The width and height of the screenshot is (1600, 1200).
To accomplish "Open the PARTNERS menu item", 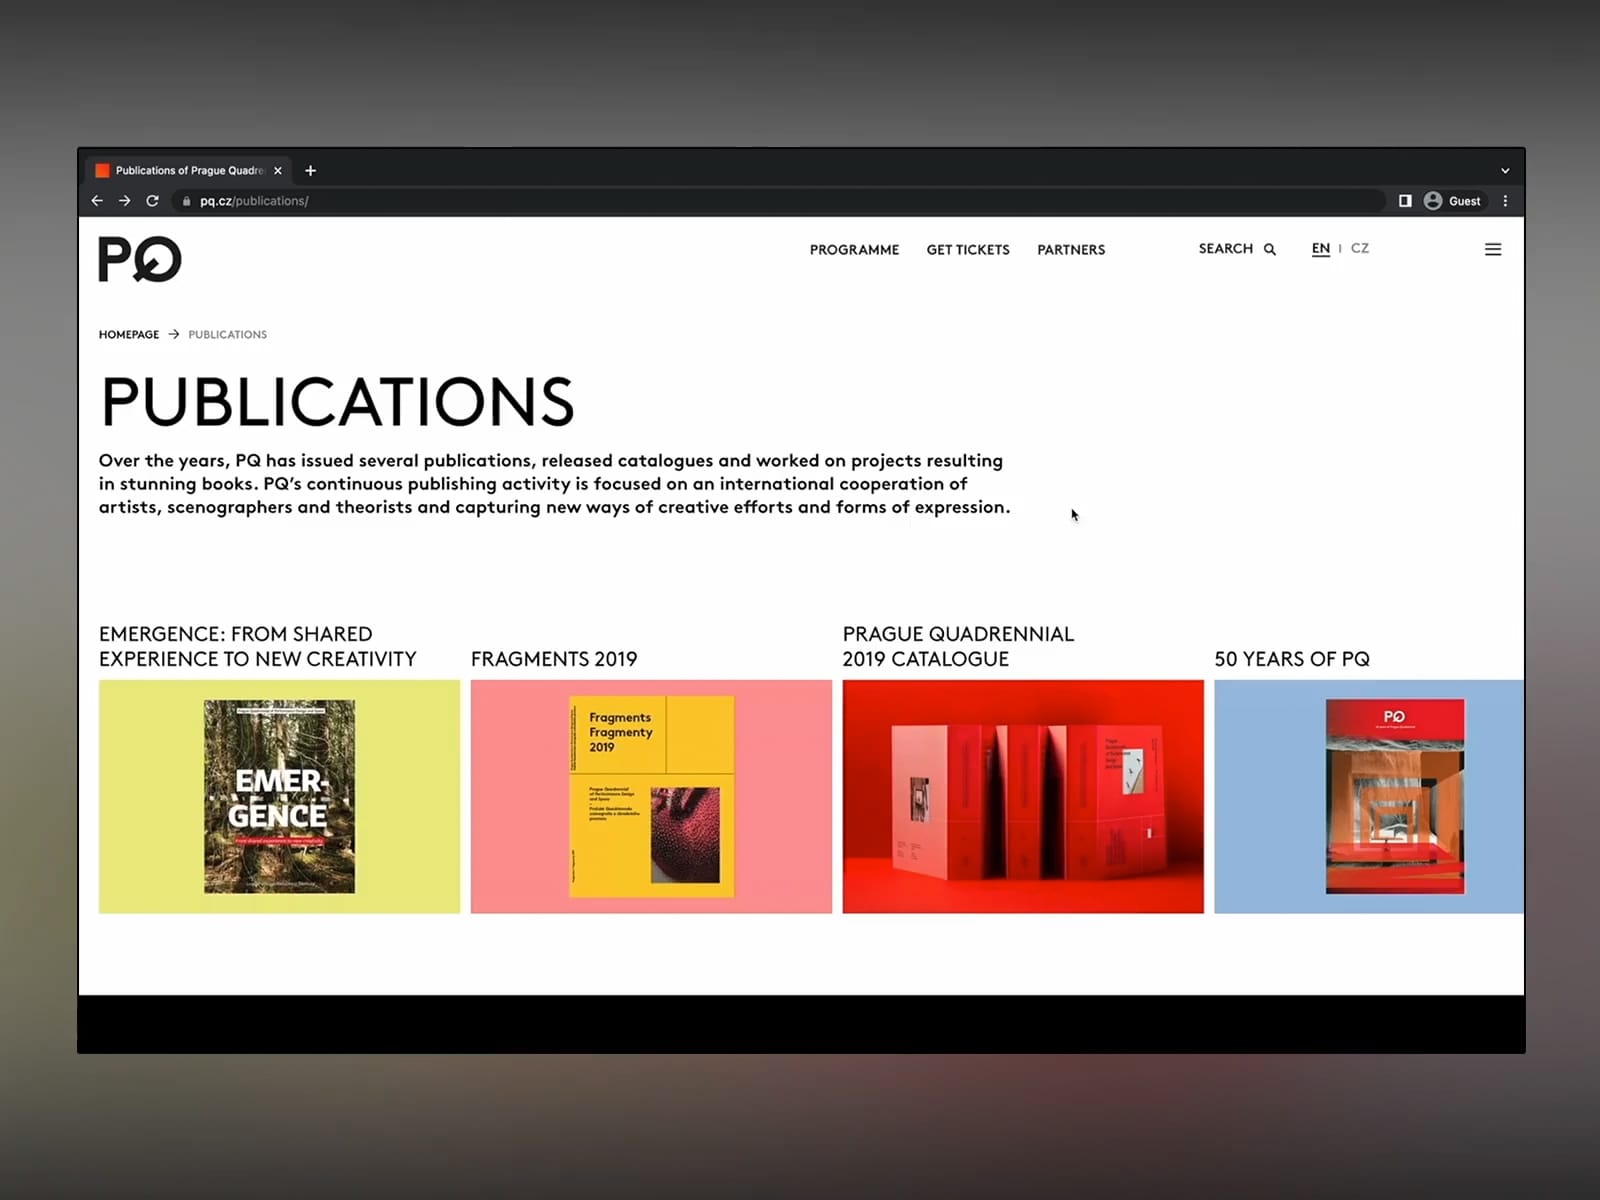I will point(1071,250).
